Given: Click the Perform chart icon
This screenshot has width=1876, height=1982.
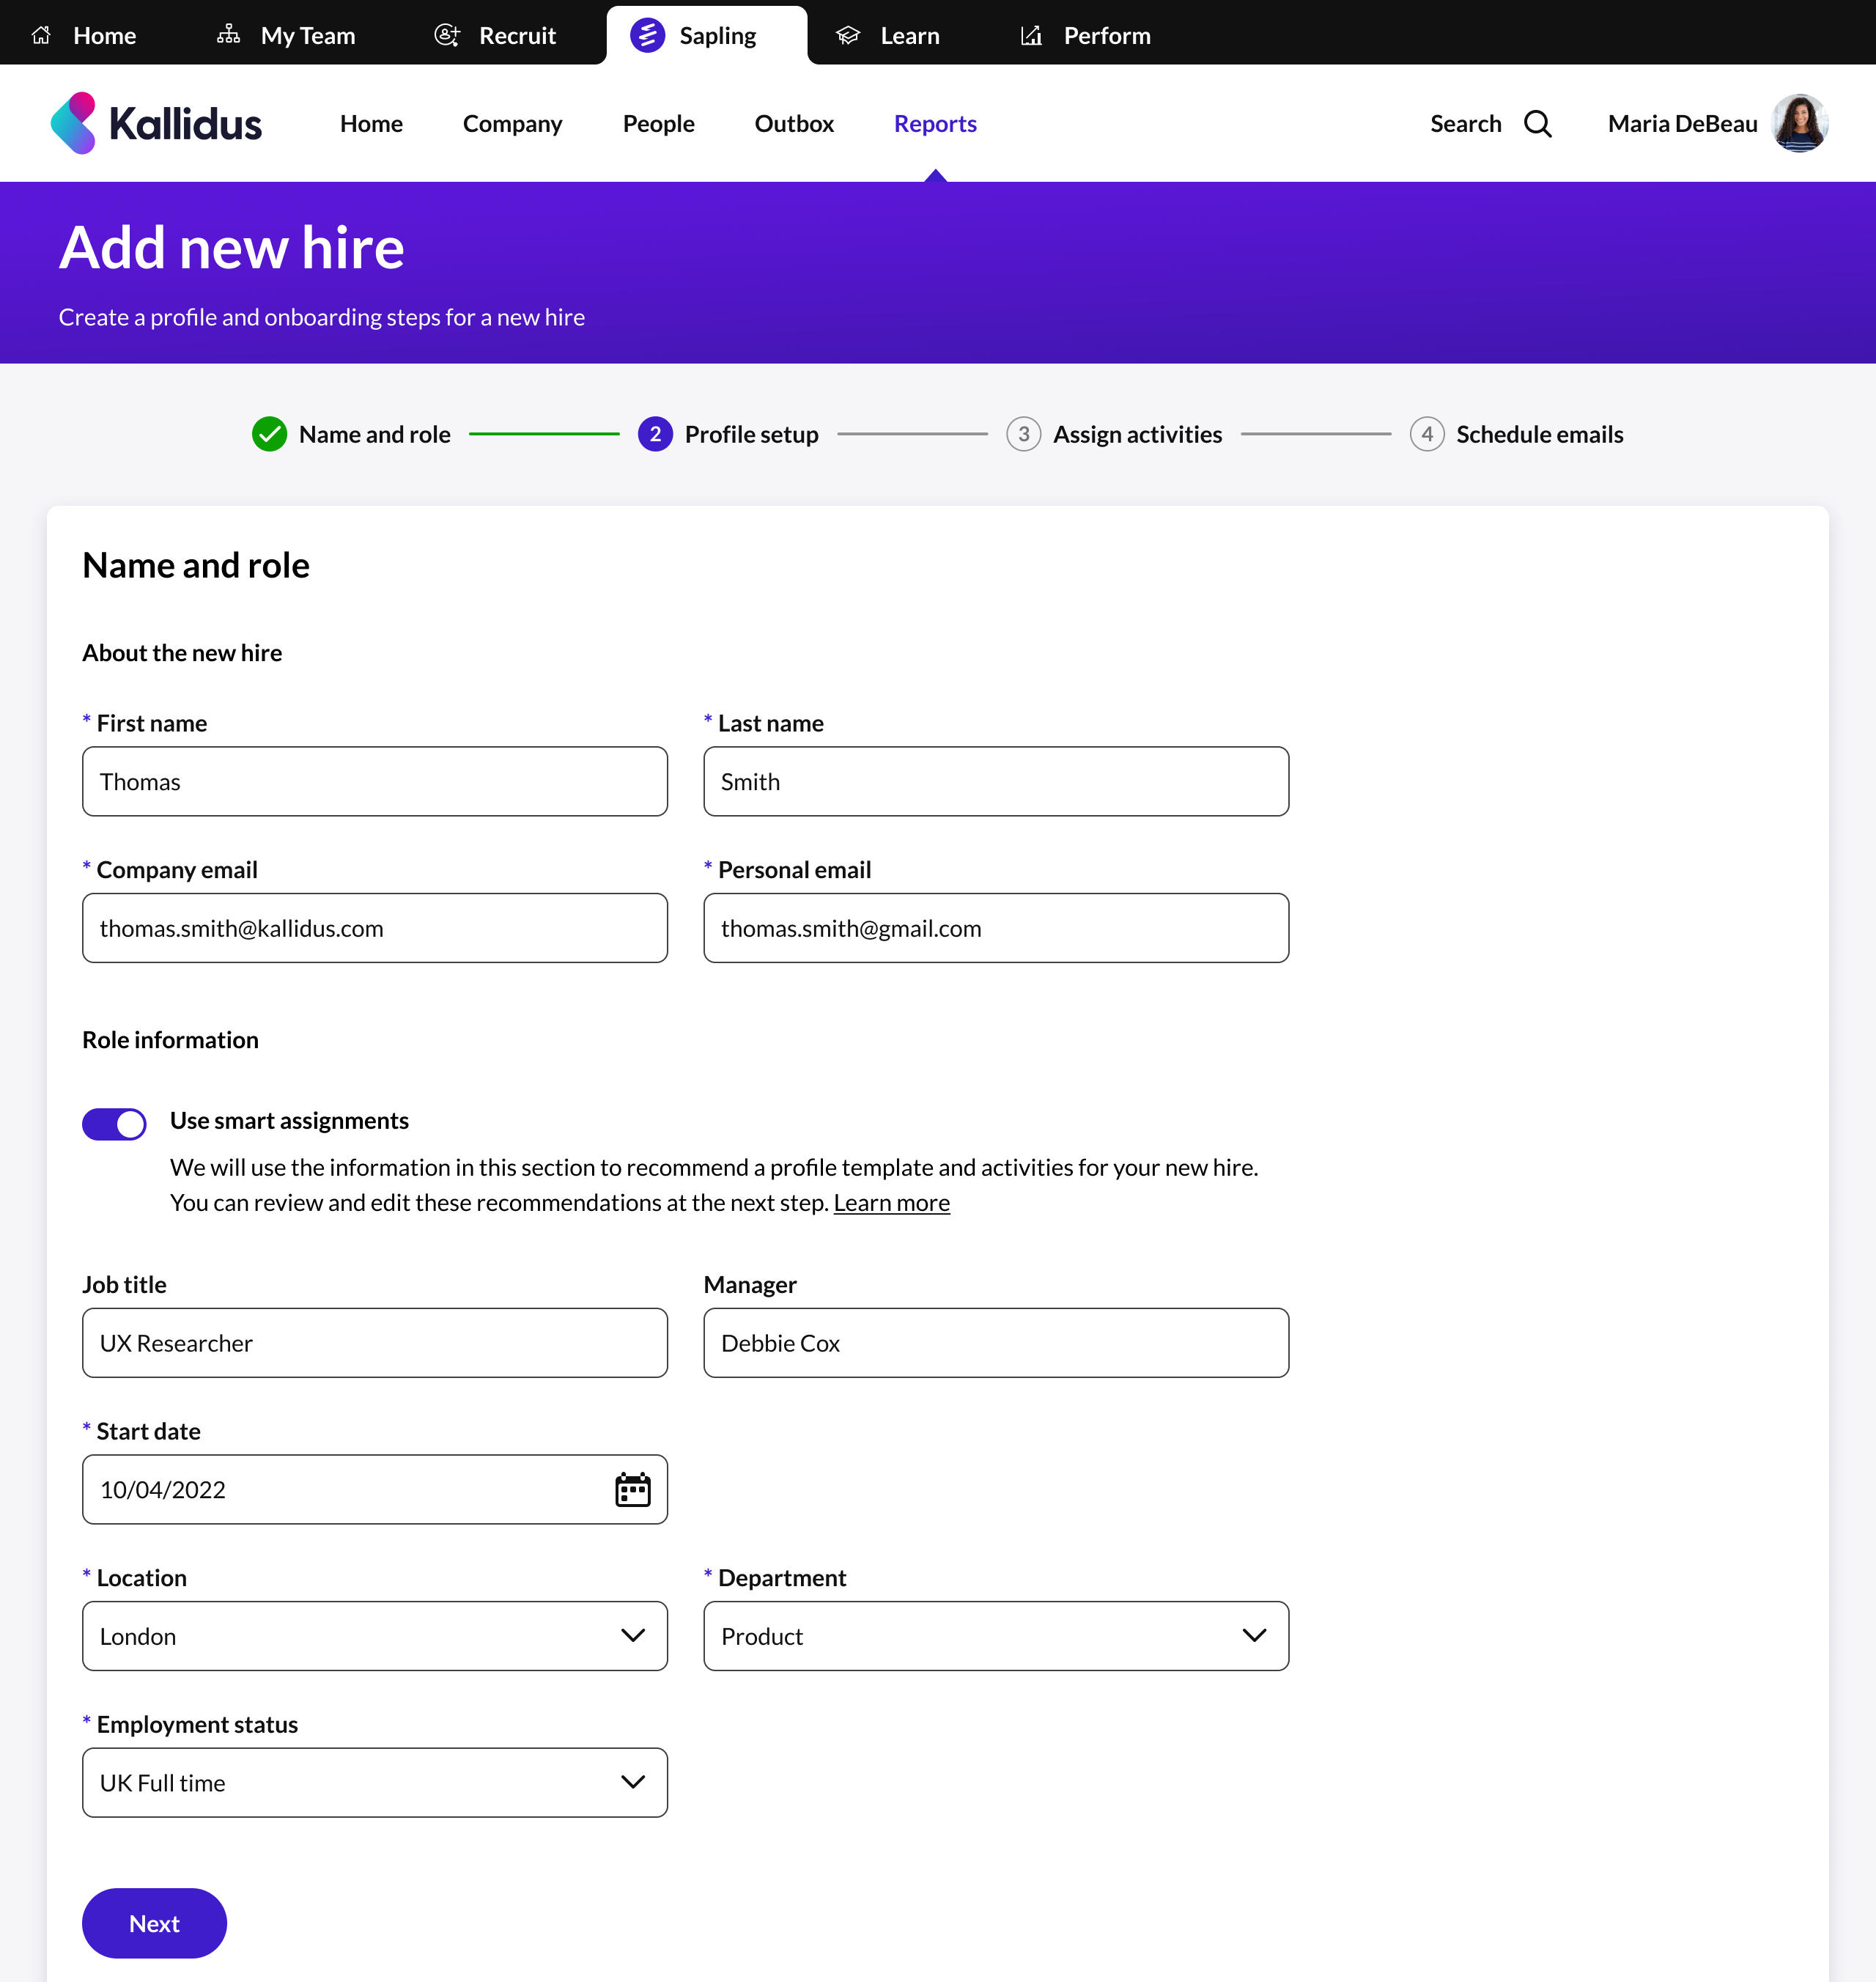Looking at the screenshot, I should [1031, 35].
